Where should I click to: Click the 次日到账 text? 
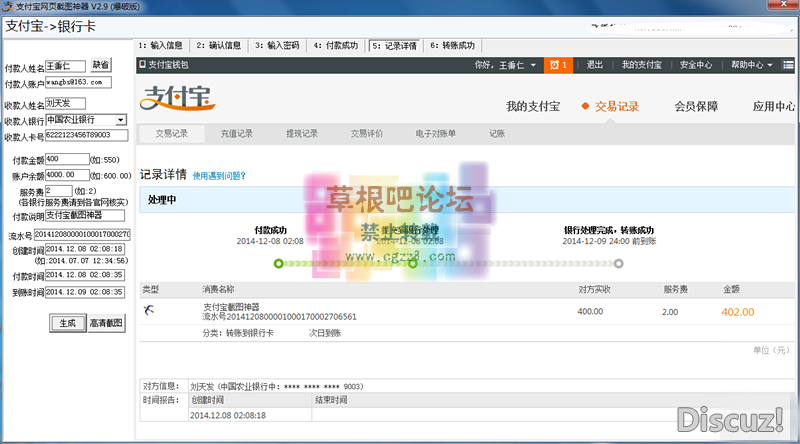click(325, 333)
